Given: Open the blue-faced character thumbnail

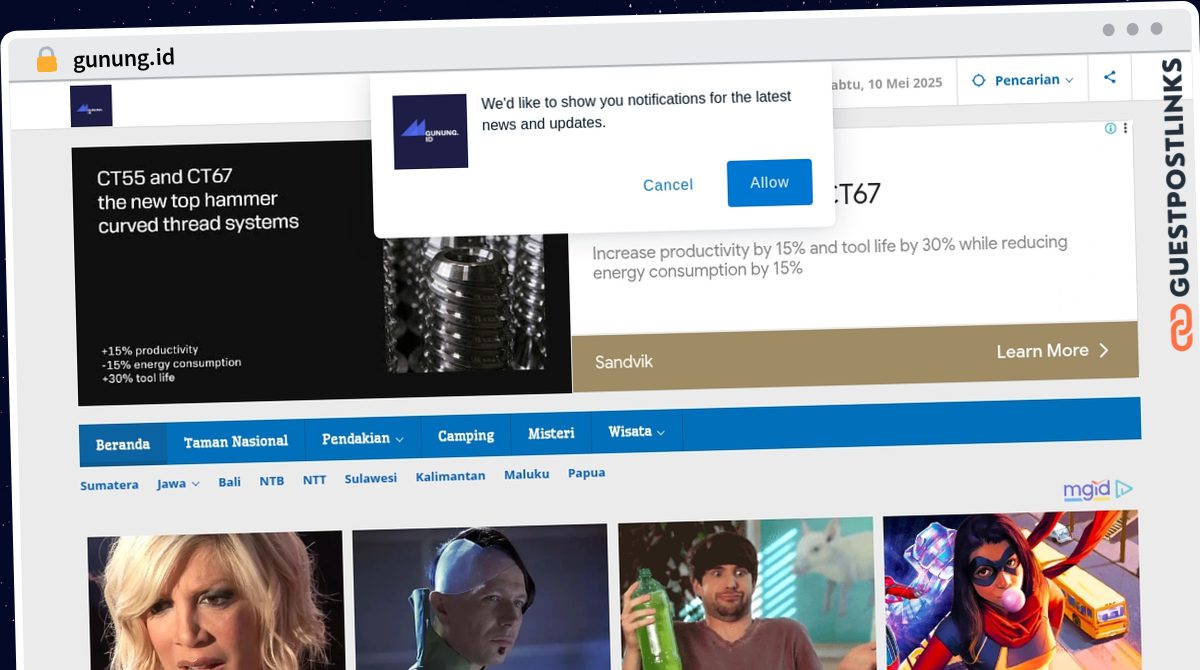Looking at the screenshot, I should (x=480, y=597).
